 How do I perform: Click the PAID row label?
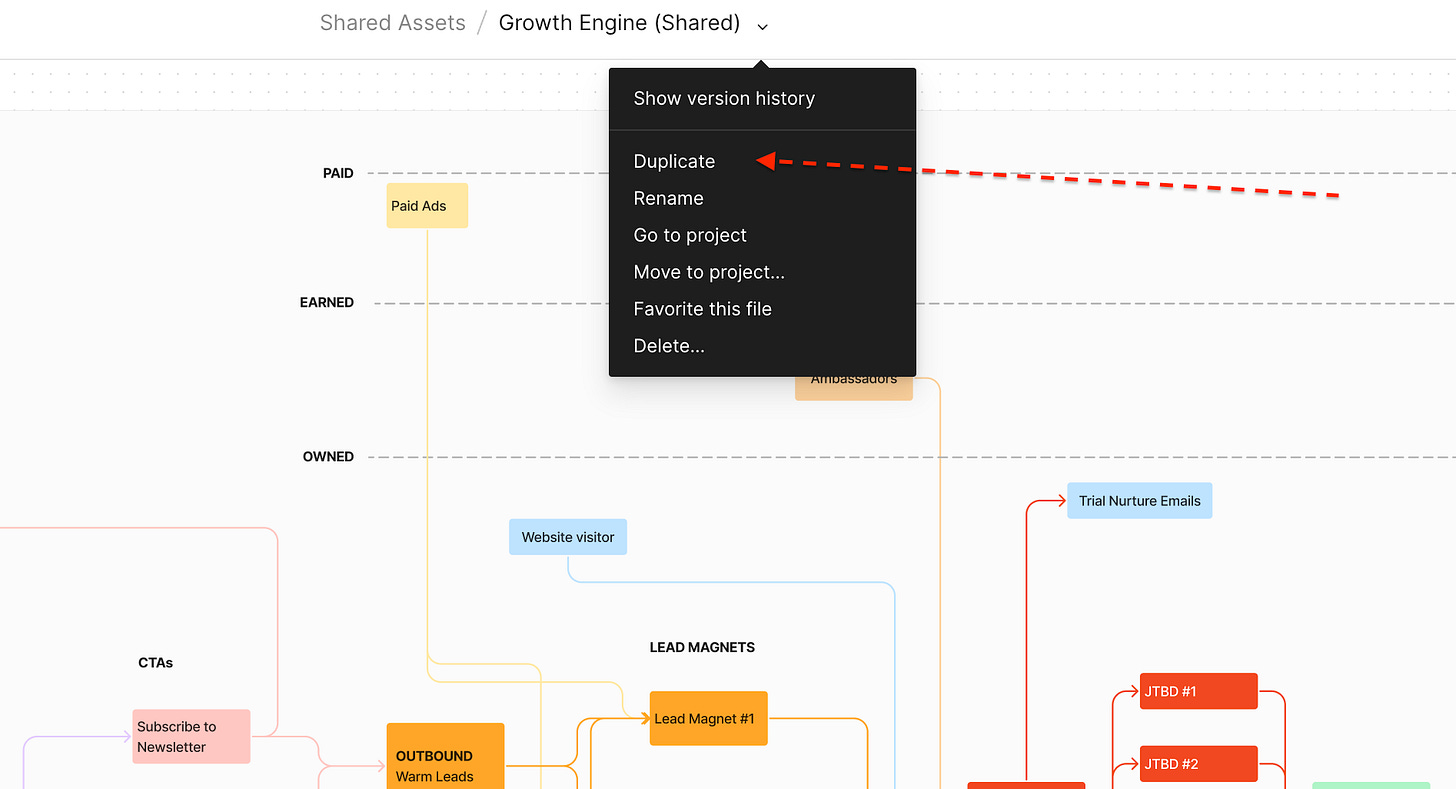pyautogui.click(x=338, y=173)
